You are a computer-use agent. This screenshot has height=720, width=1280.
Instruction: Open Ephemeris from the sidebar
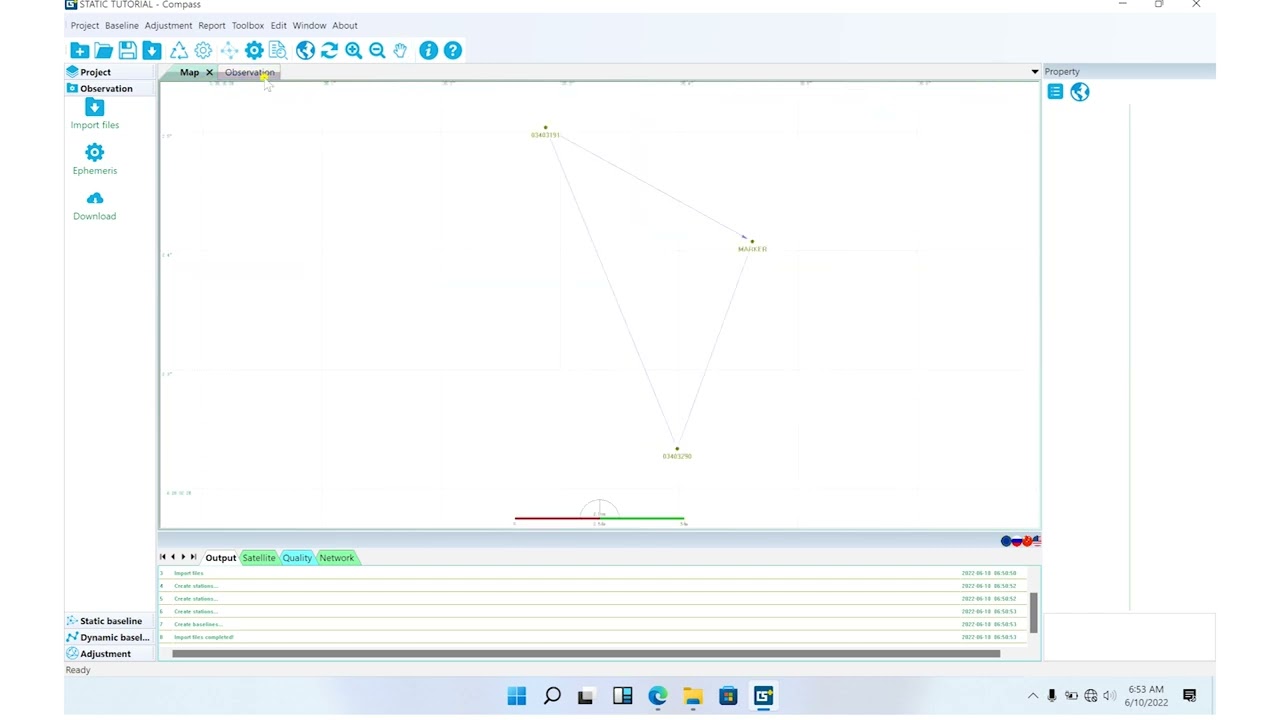[x=95, y=152]
